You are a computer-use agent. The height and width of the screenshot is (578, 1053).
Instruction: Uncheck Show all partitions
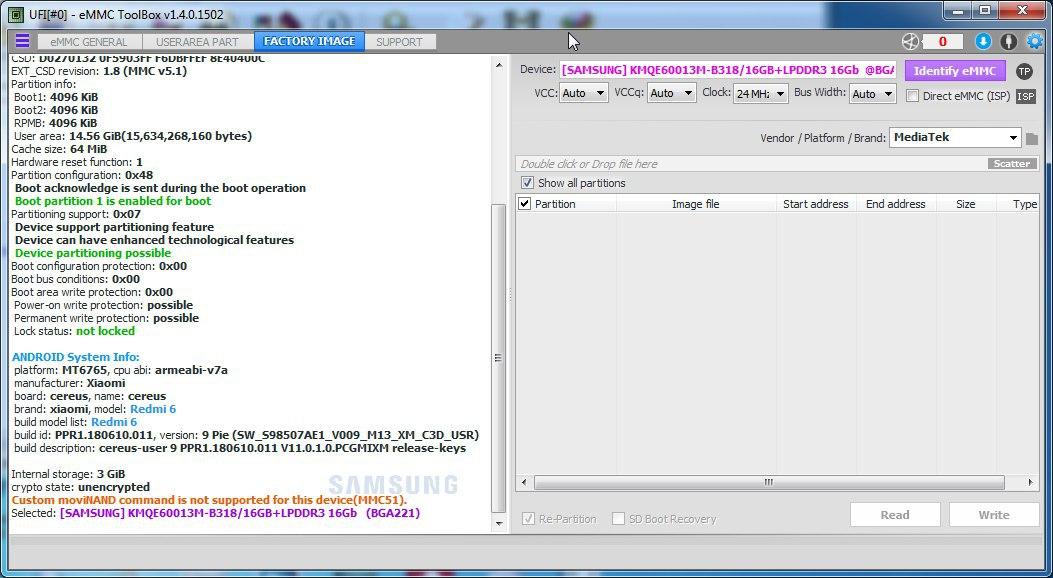(527, 183)
